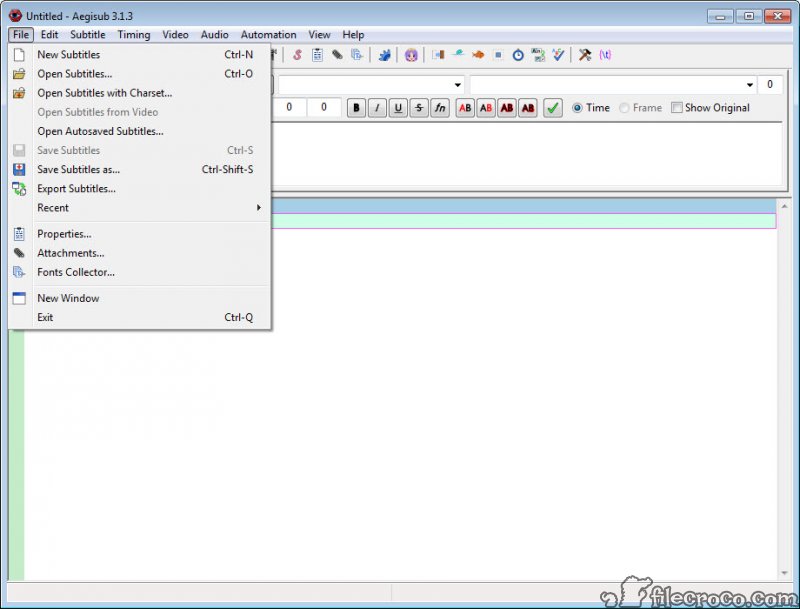Open the Help menu
The width and height of the screenshot is (800, 609).
[353, 35]
